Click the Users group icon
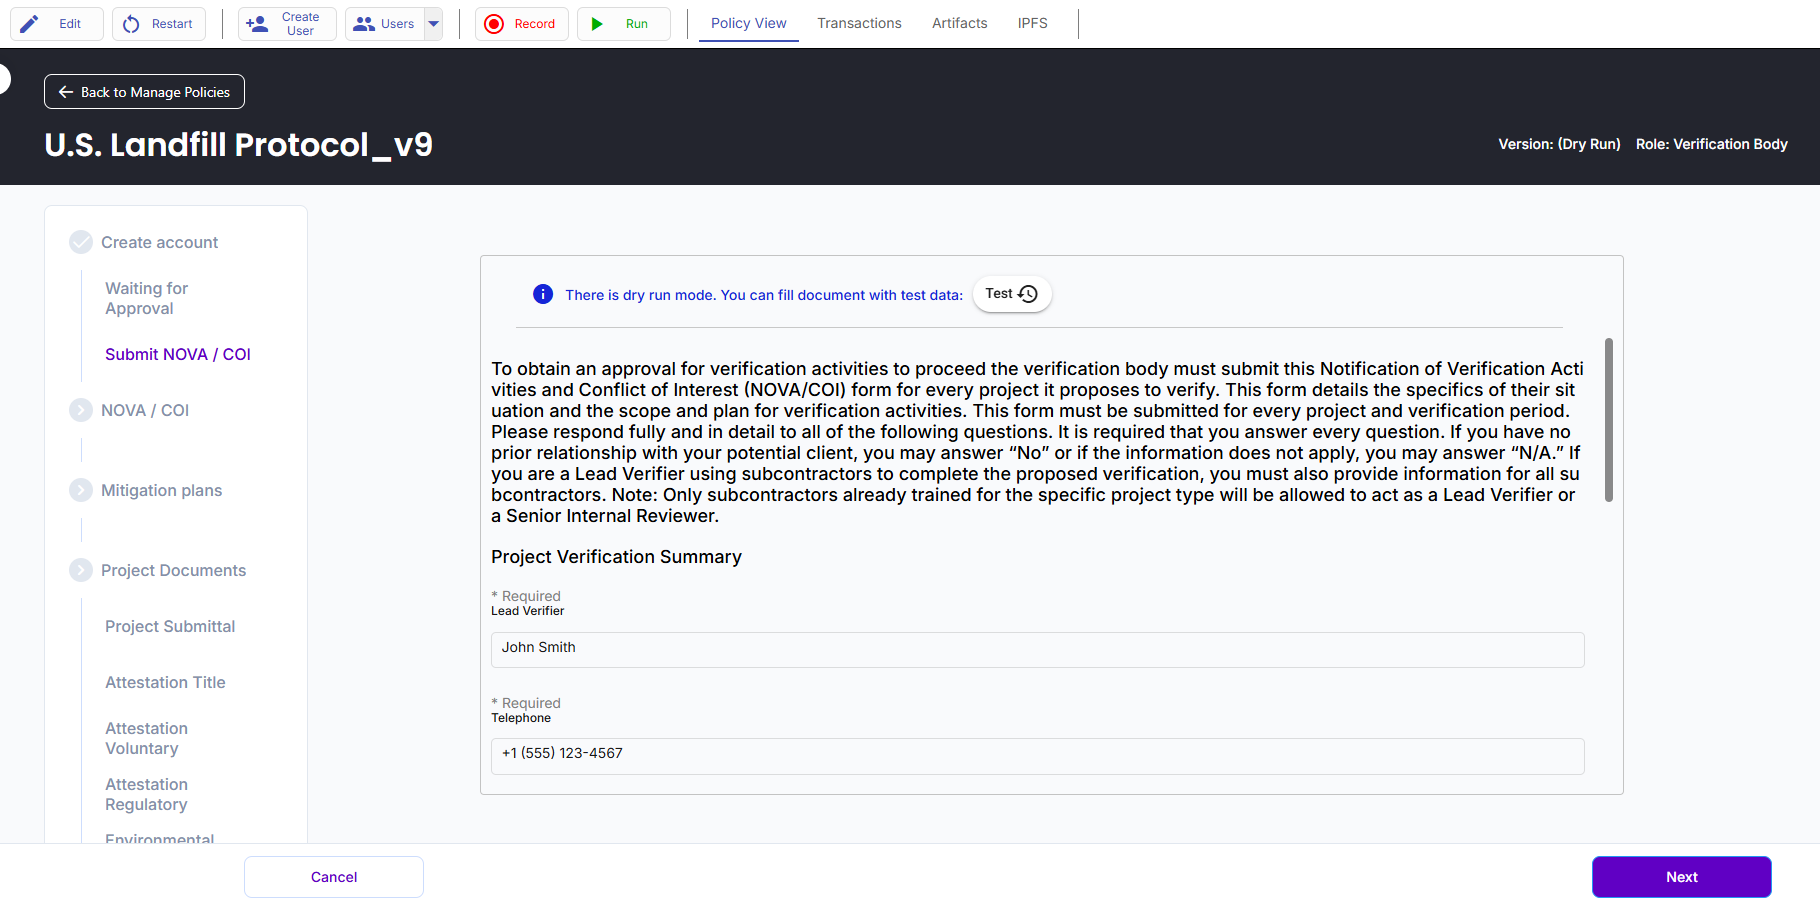This screenshot has height=904, width=1820. [364, 24]
